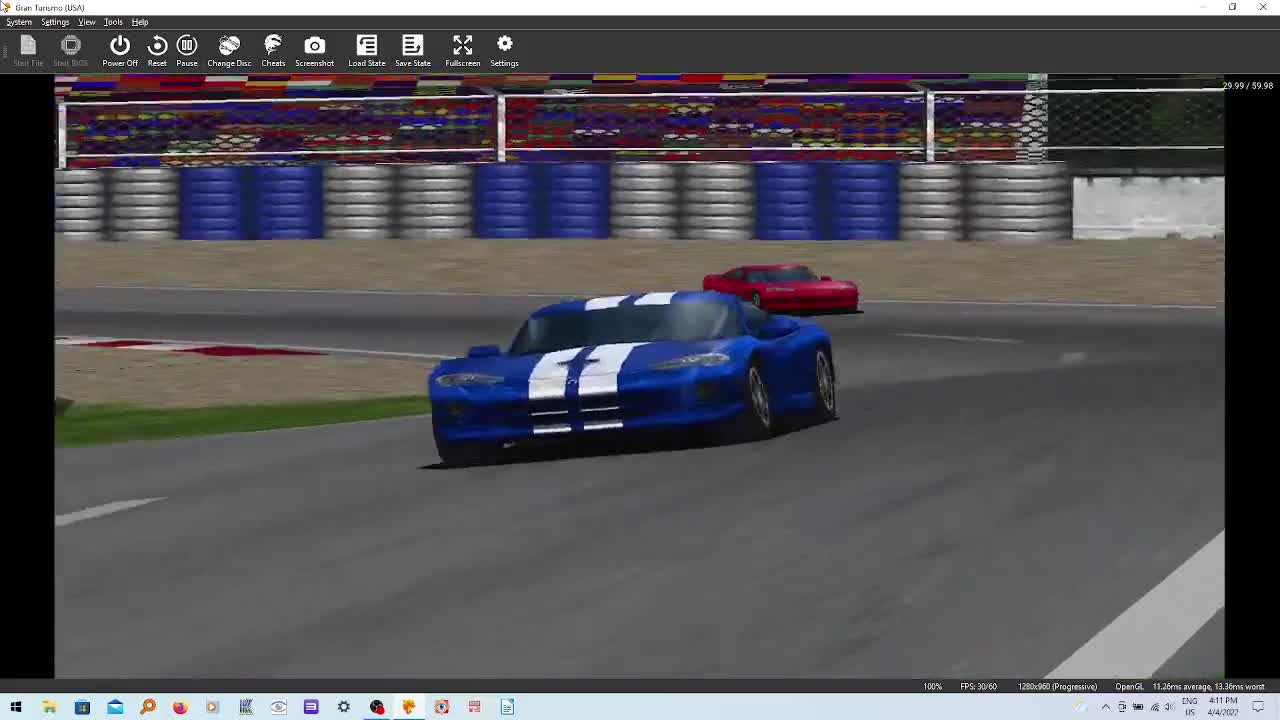Launch Firefox from the taskbar

pyautogui.click(x=180, y=707)
